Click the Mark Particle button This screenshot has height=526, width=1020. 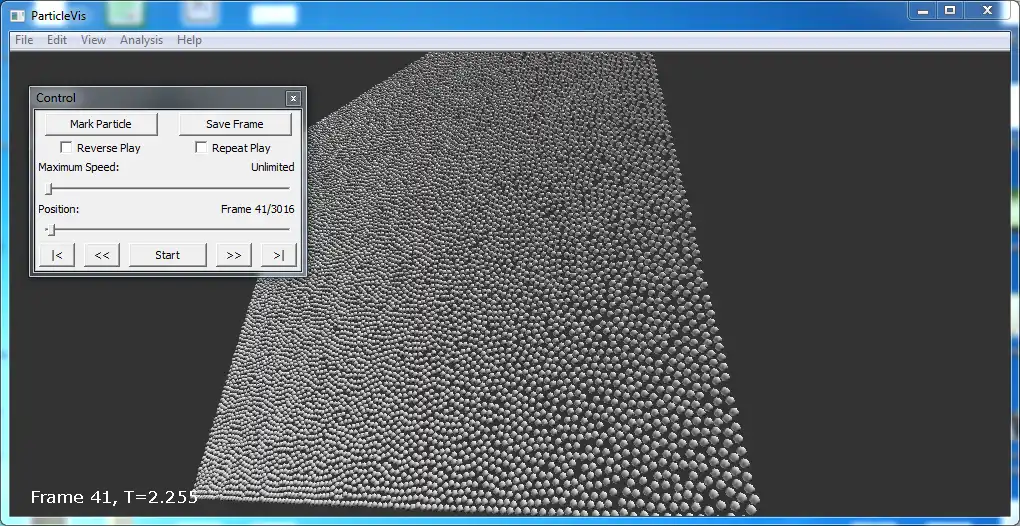coord(101,124)
